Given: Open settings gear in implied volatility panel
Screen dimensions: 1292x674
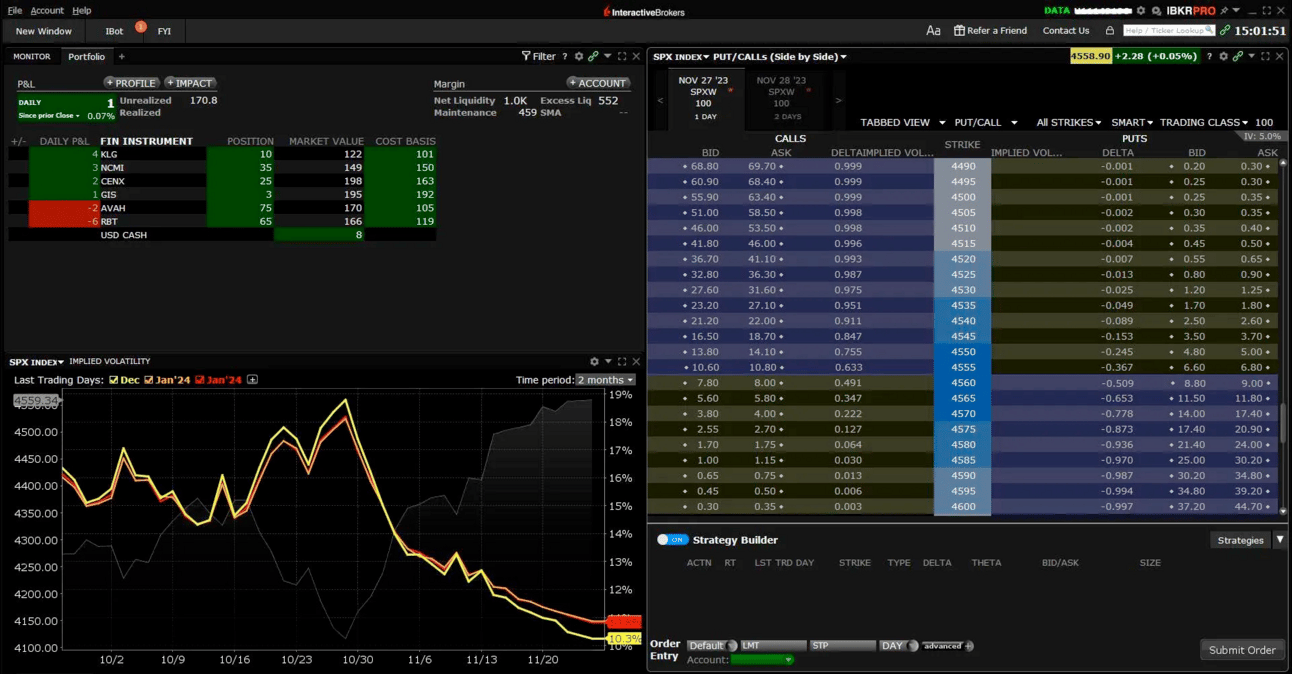Looking at the screenshot, I should coord(594,362).
